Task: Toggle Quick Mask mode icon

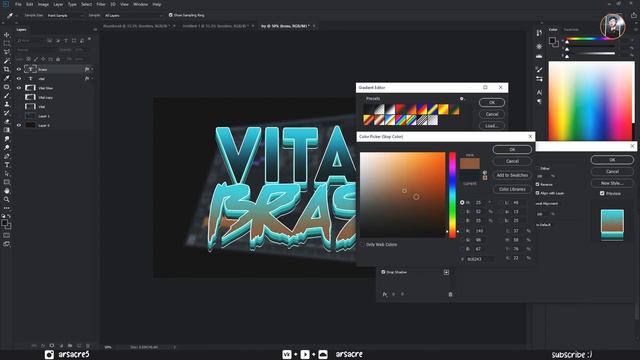Action: (x=7, y=235)
